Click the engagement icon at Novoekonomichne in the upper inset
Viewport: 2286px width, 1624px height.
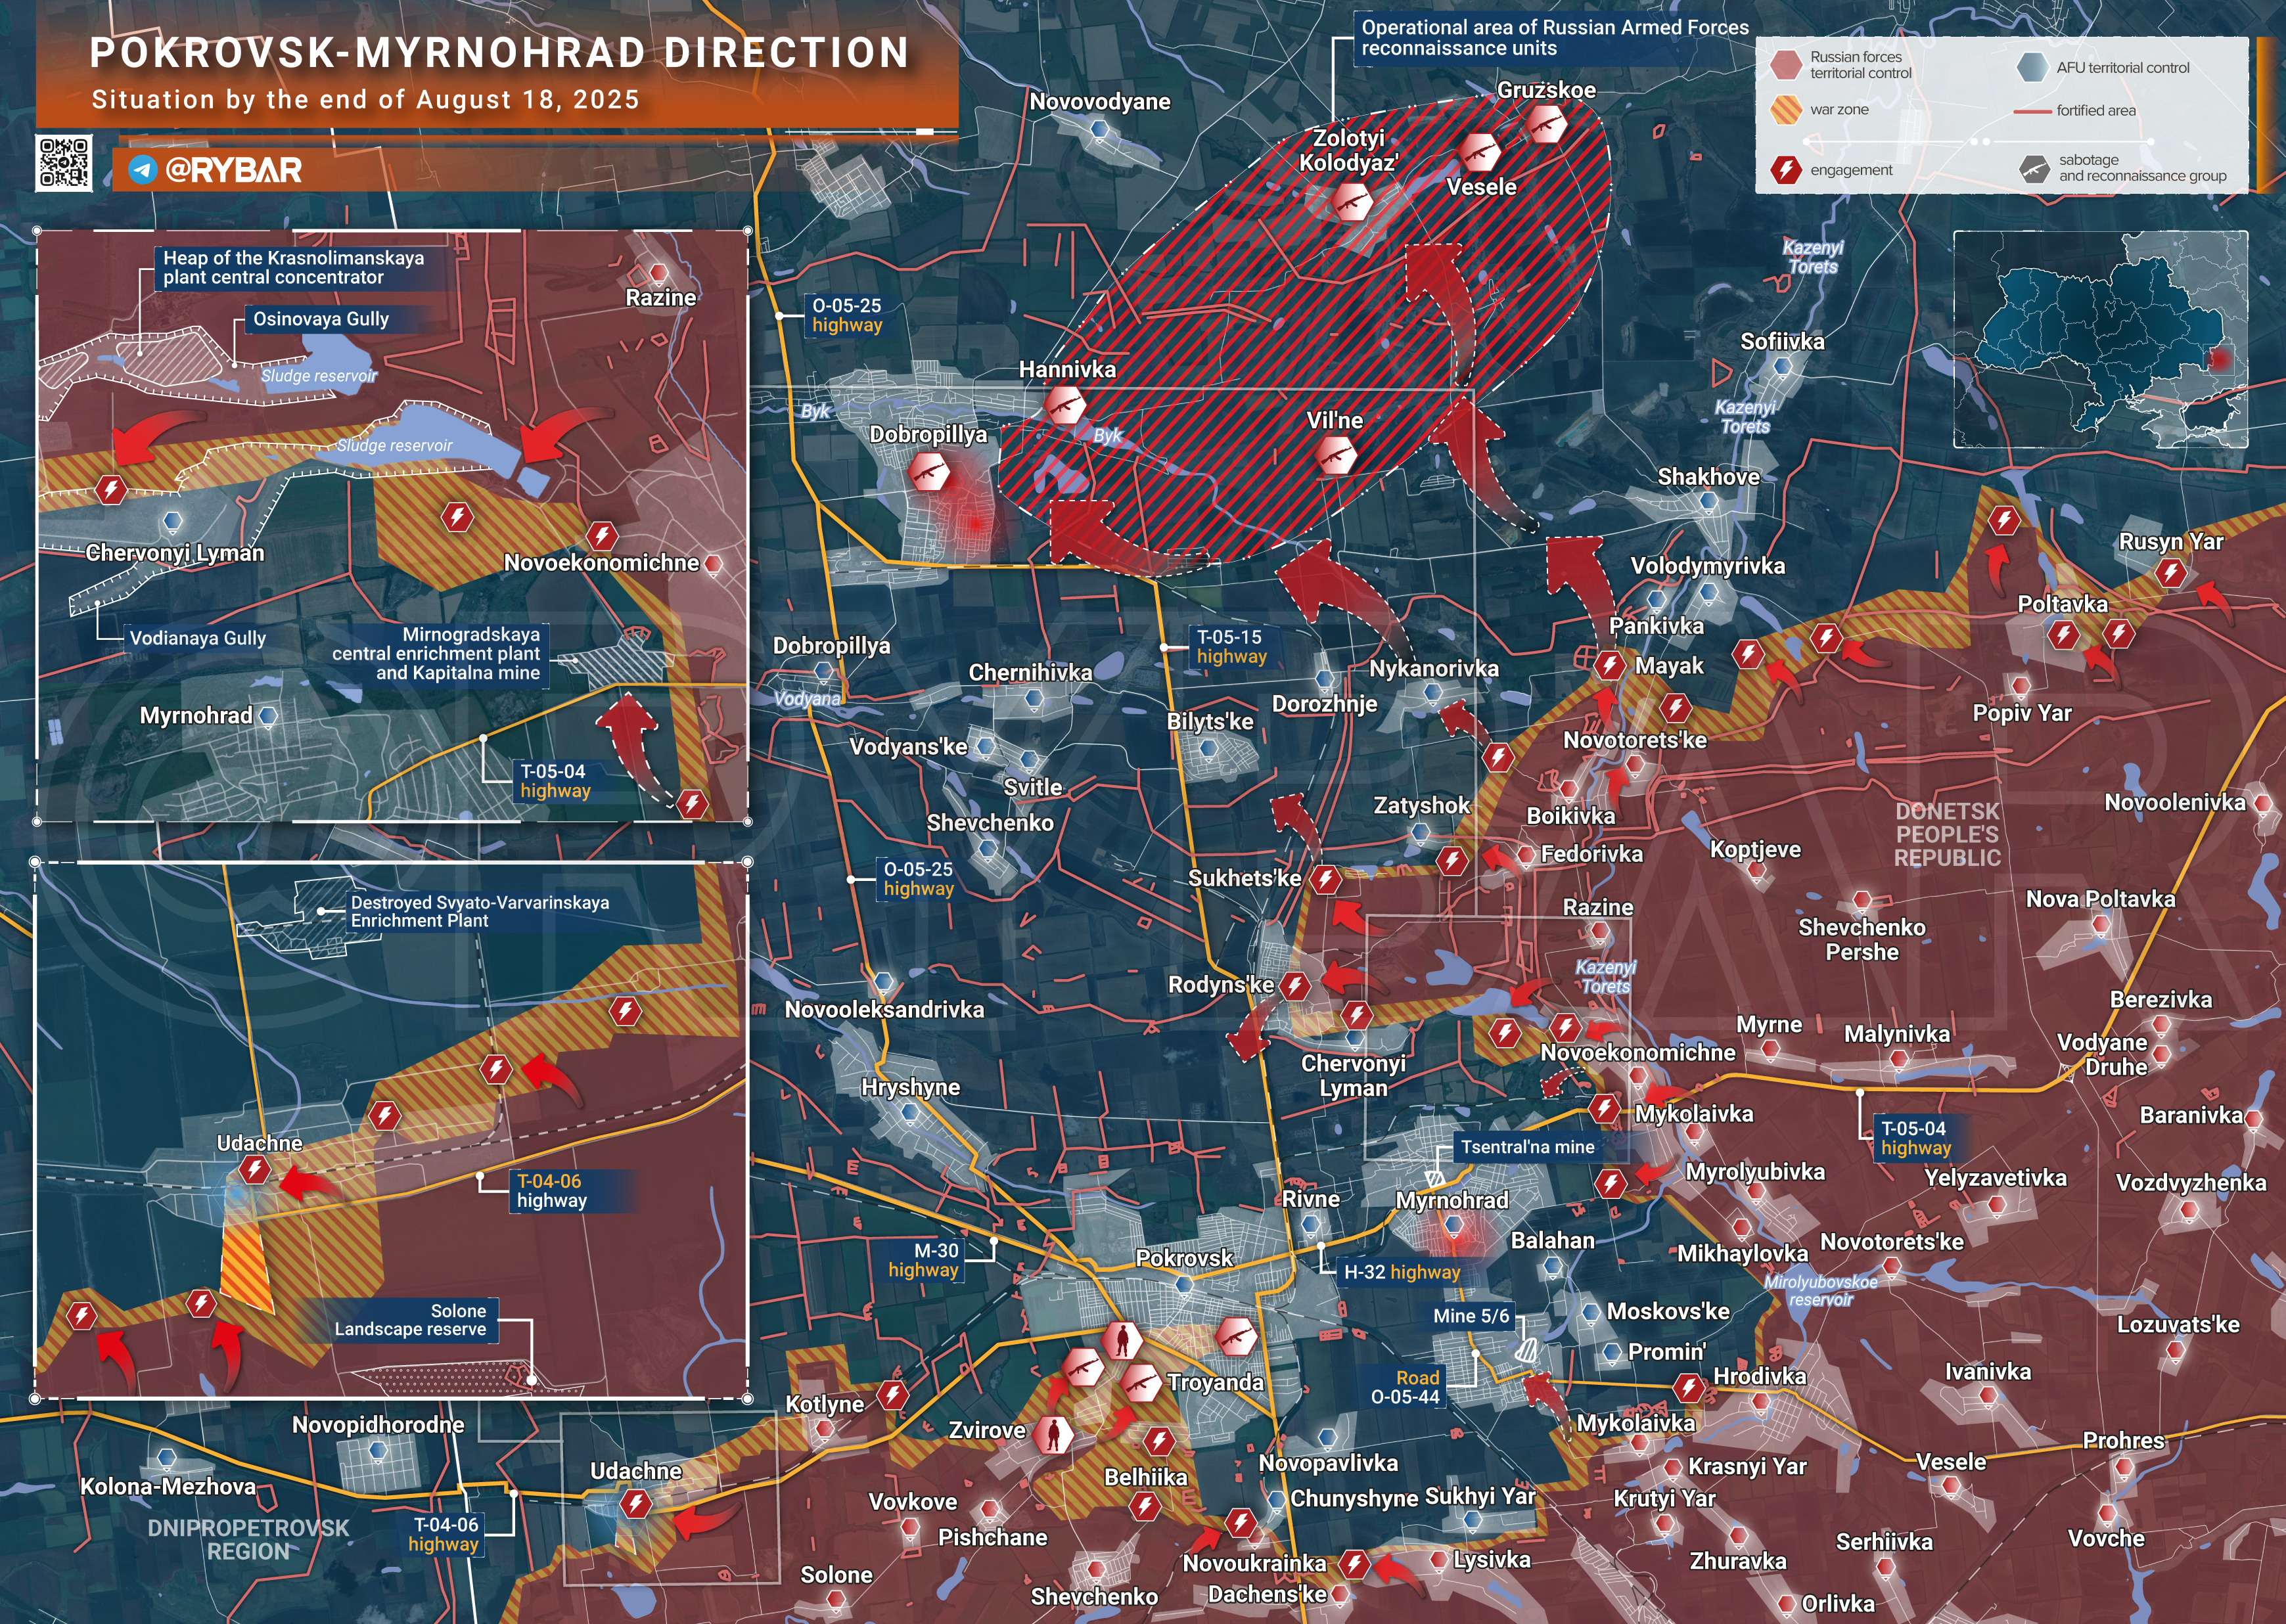click(x=601, y=535)
